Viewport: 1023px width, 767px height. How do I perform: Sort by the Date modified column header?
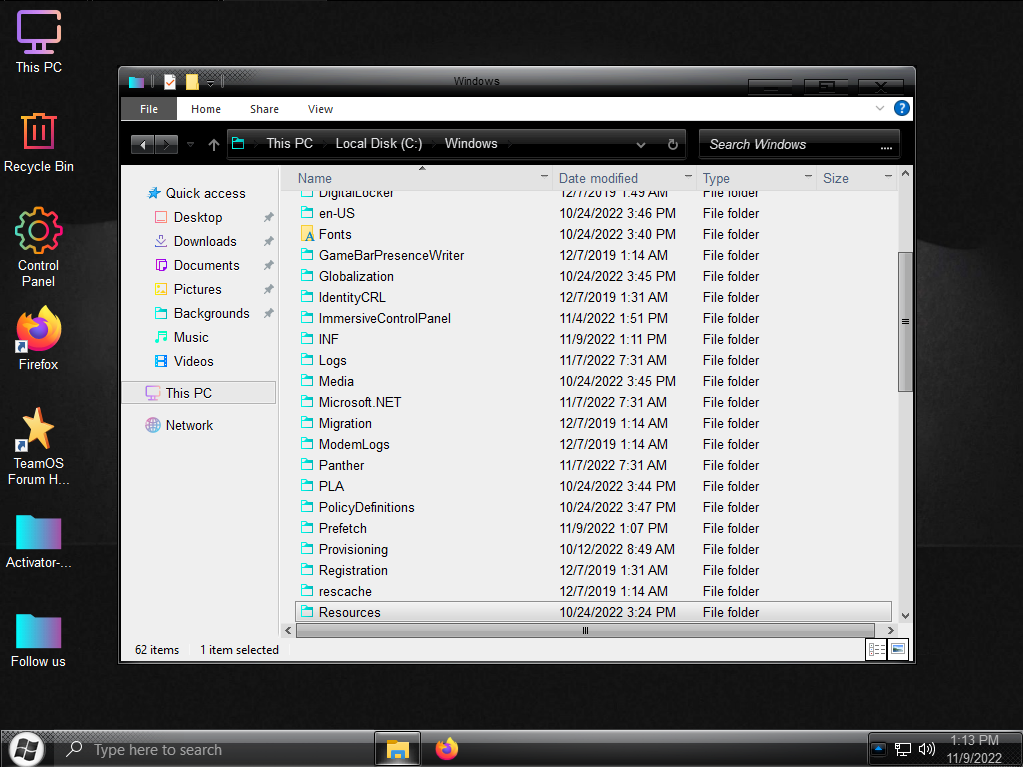click(x=598, y=178)
